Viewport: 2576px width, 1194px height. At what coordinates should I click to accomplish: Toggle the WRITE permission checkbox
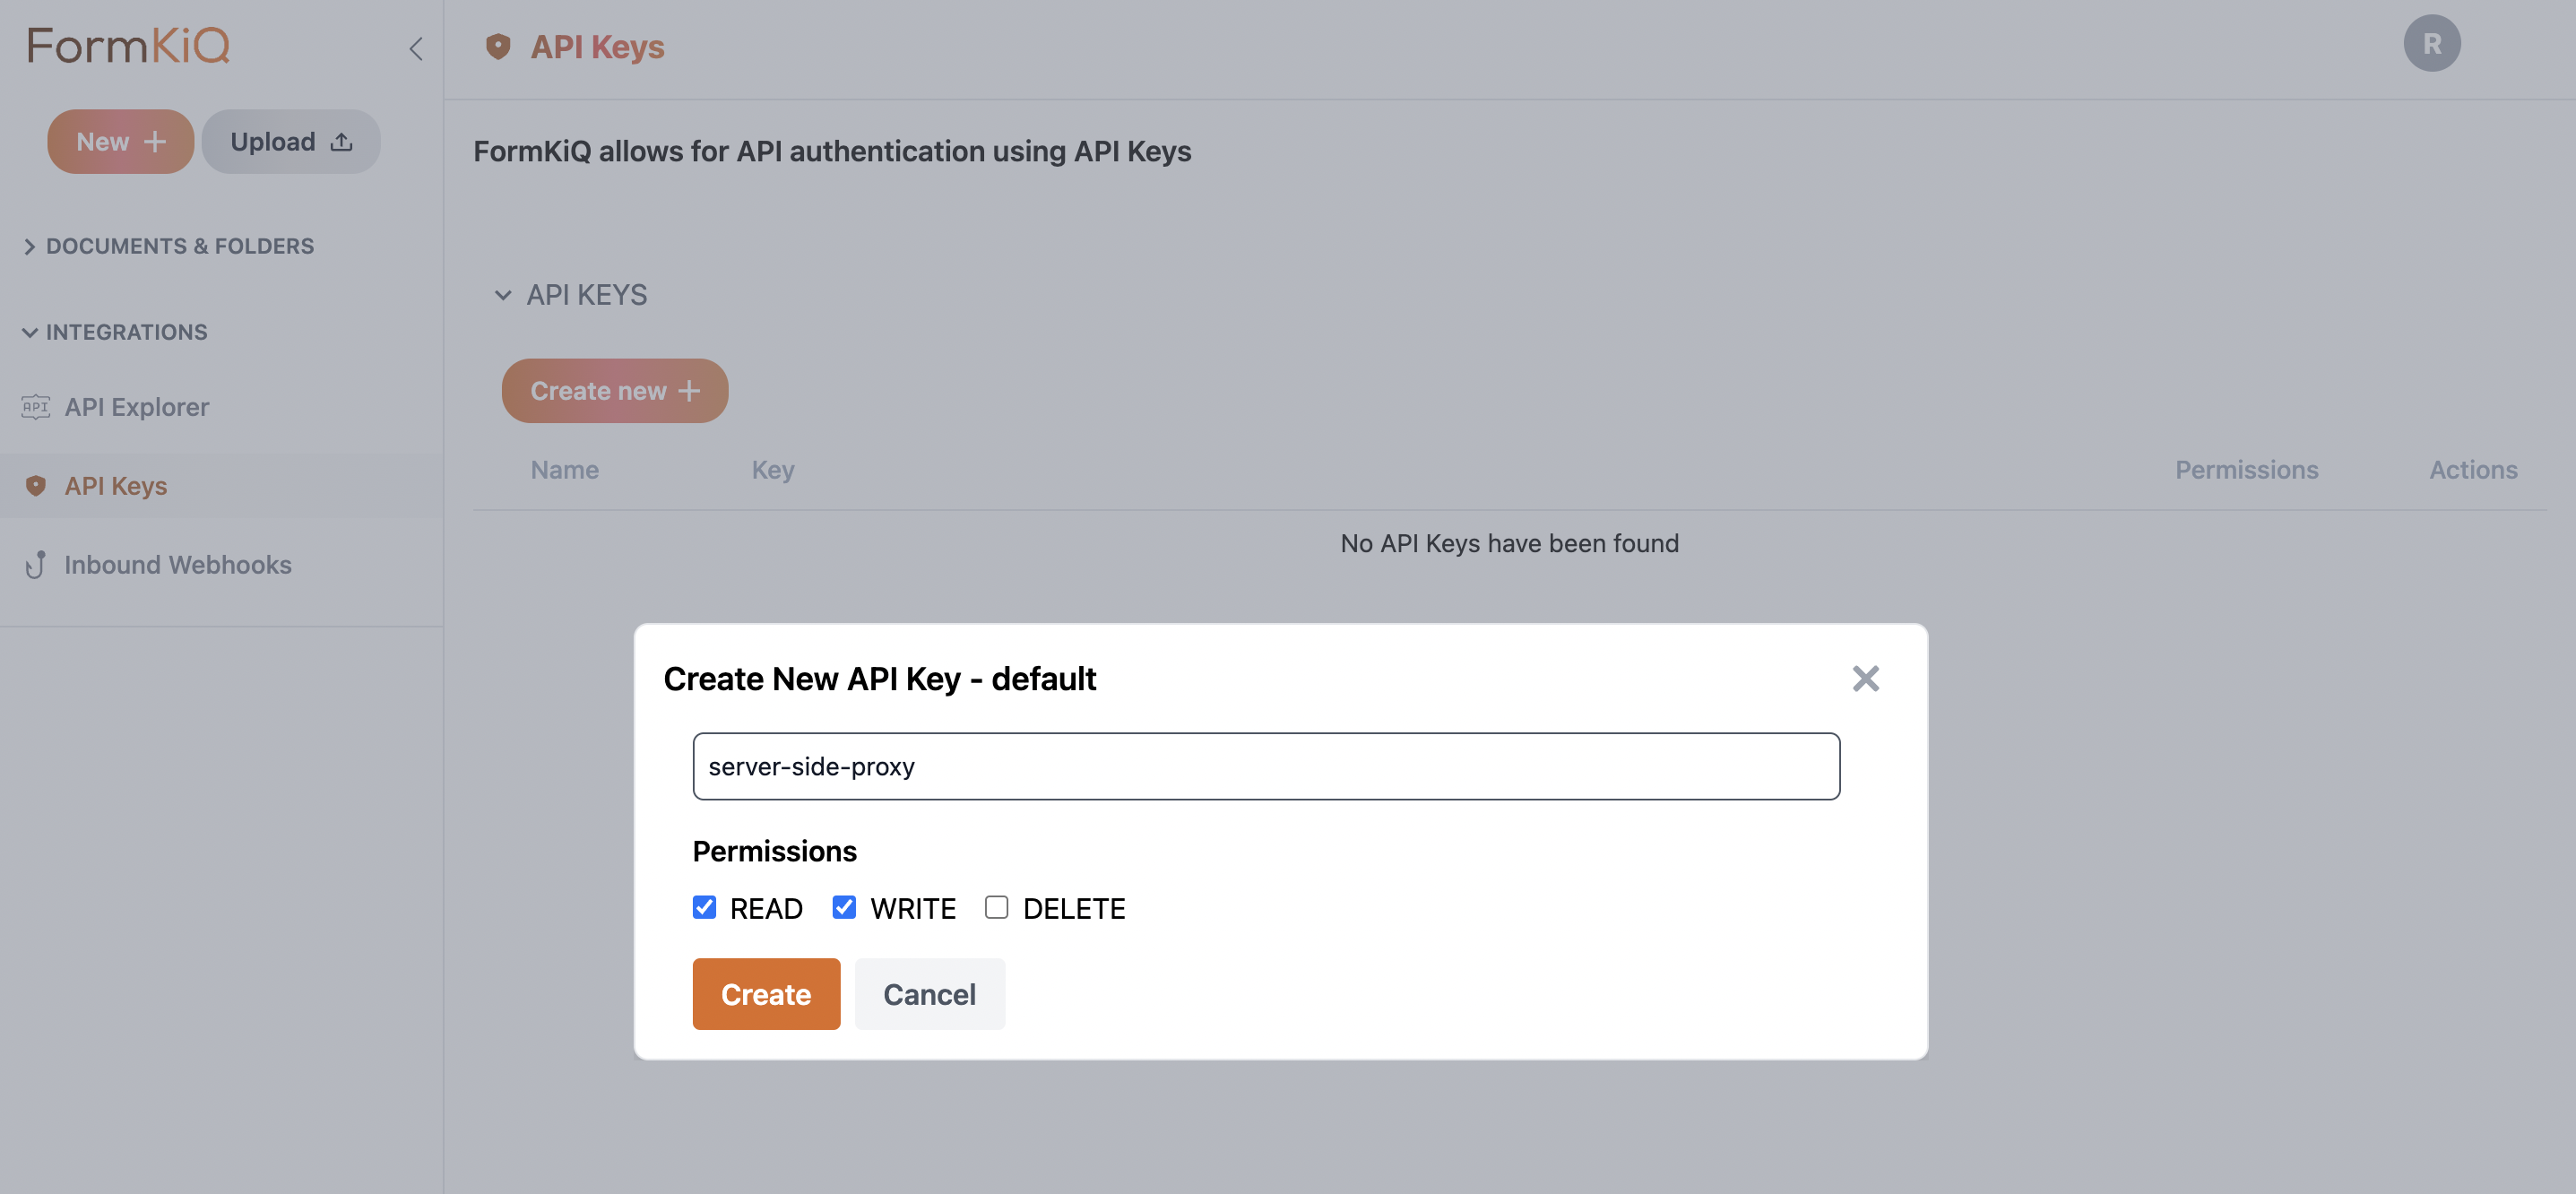tap(844, 907)
